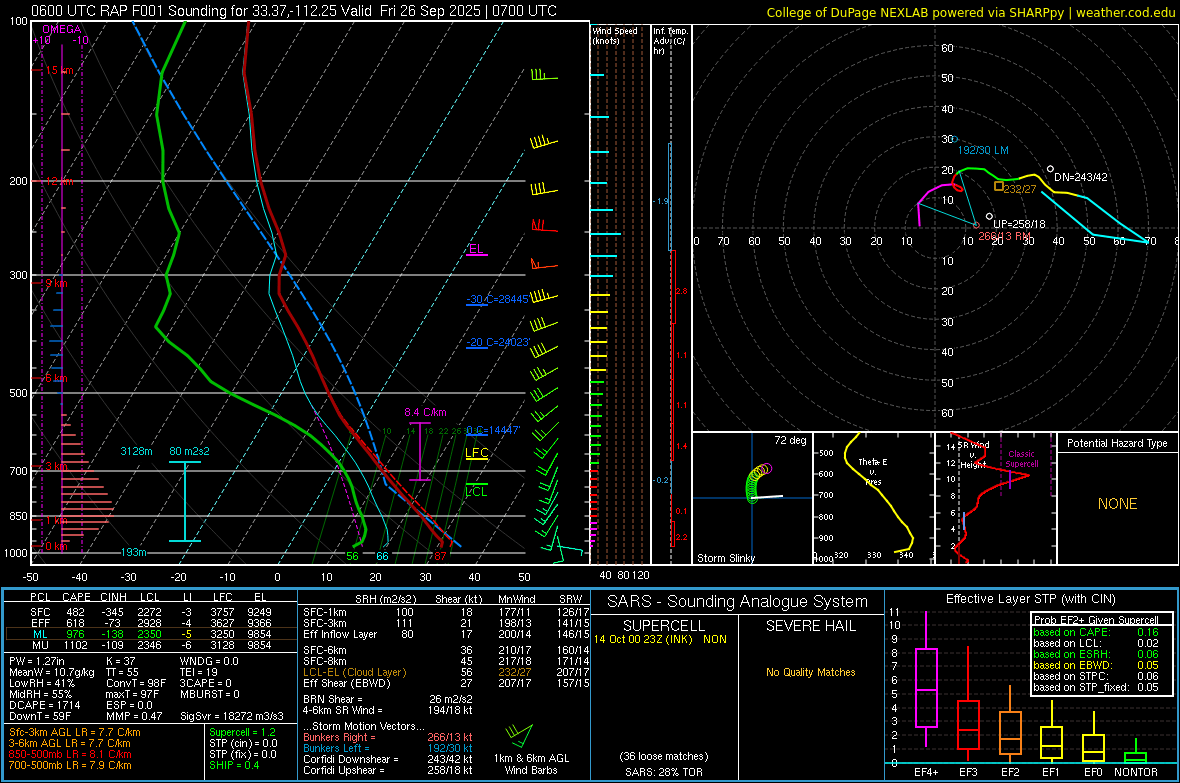1180x783 pixels.
Task: Click the LFC level marker label
Action: [x=476, y=452]
